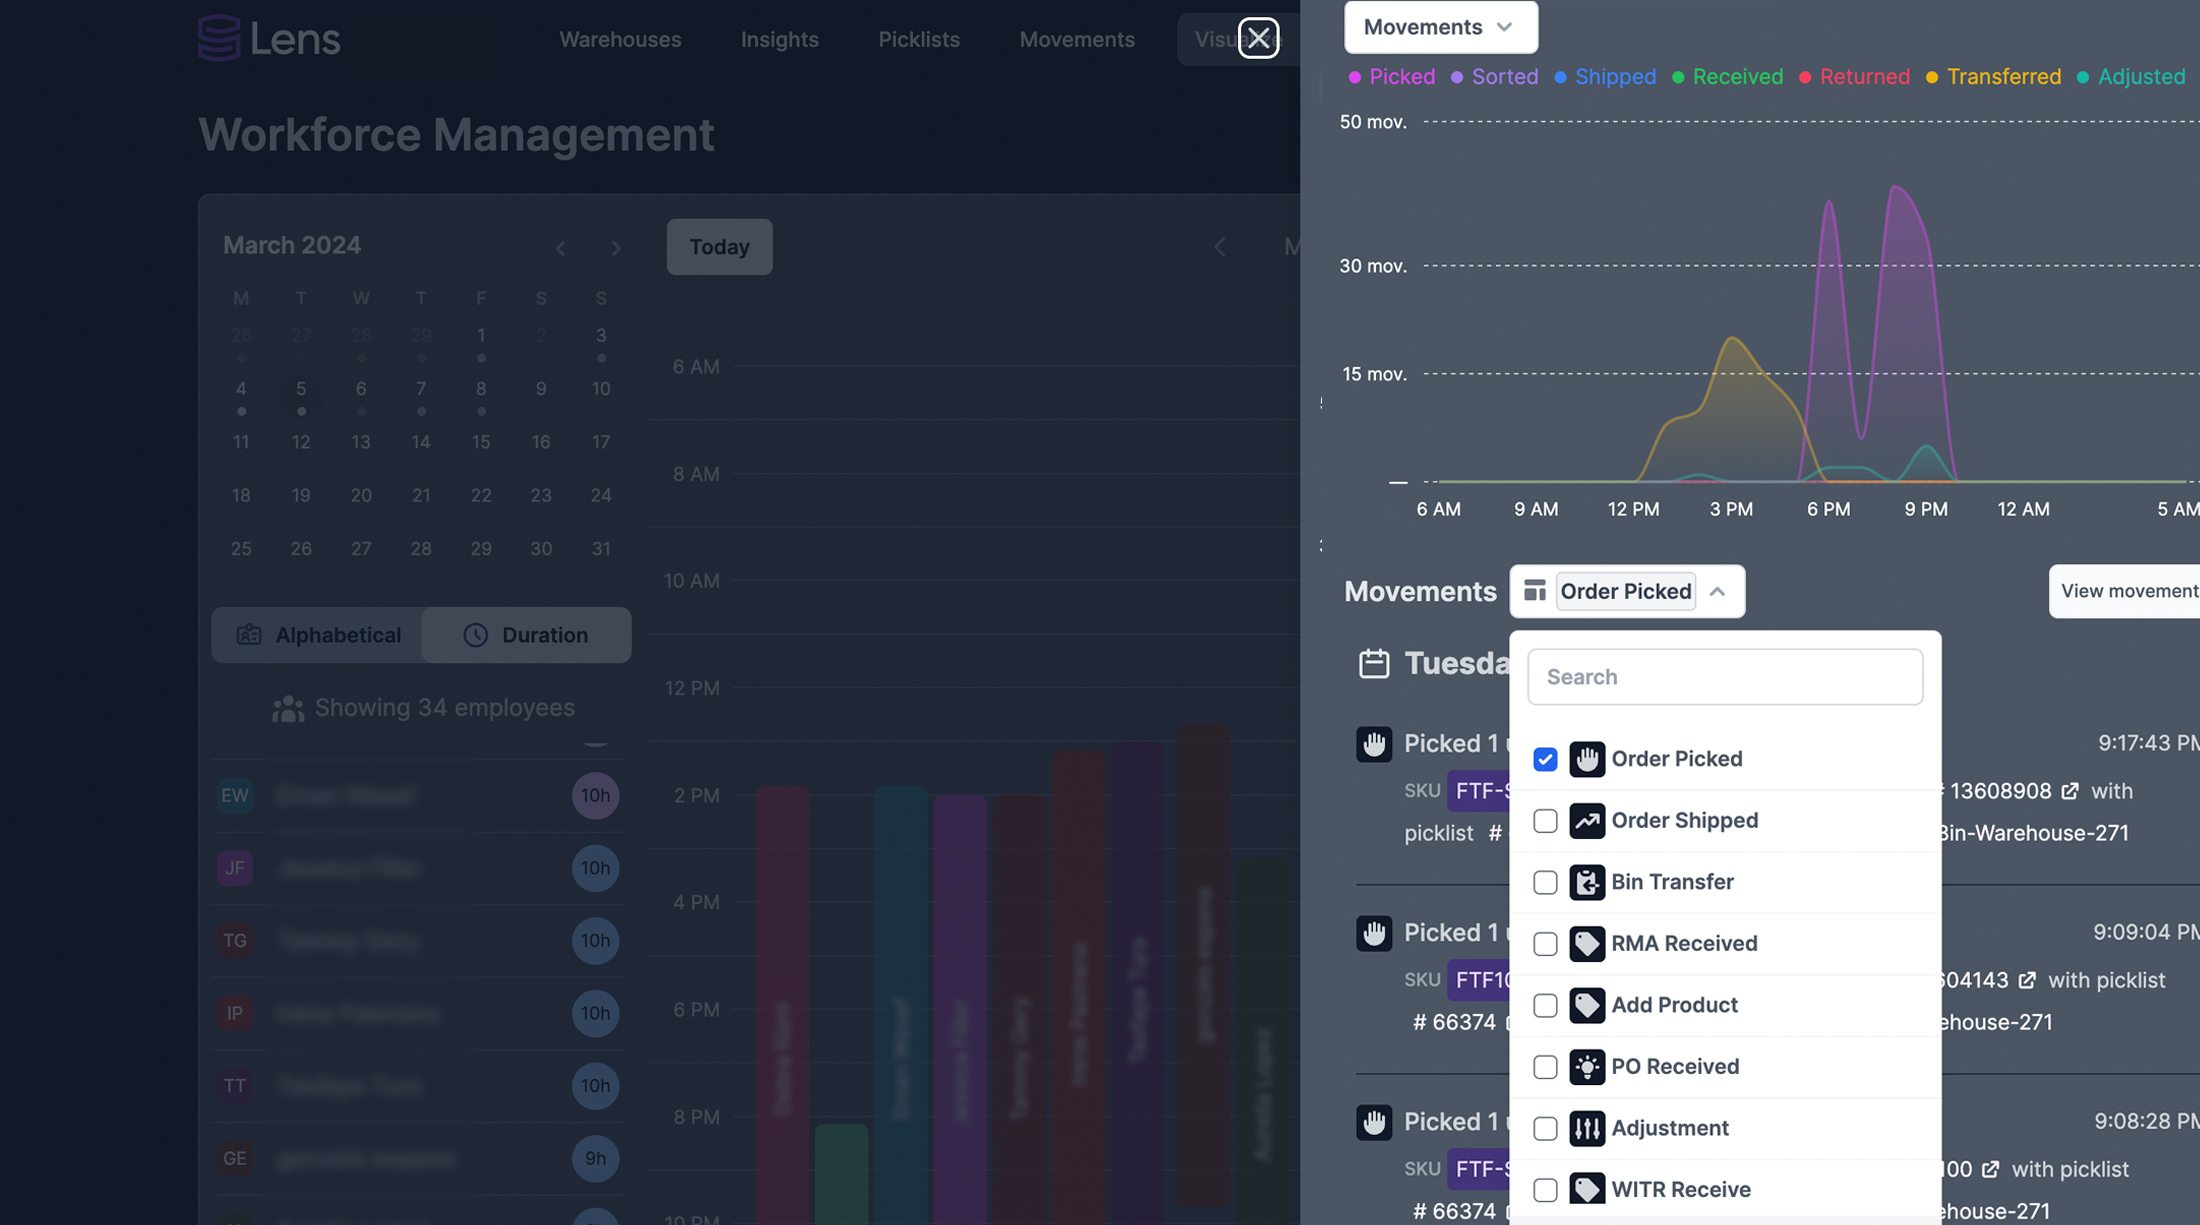Select Insights in the navigation bar
This screenshot has height=1225, width=2200.
(x=779, y=39)
